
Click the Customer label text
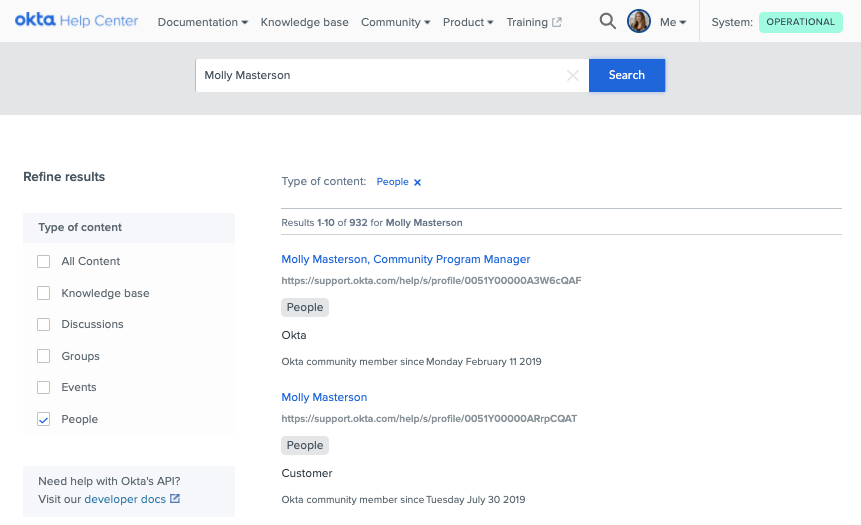[x=306, y=473]
